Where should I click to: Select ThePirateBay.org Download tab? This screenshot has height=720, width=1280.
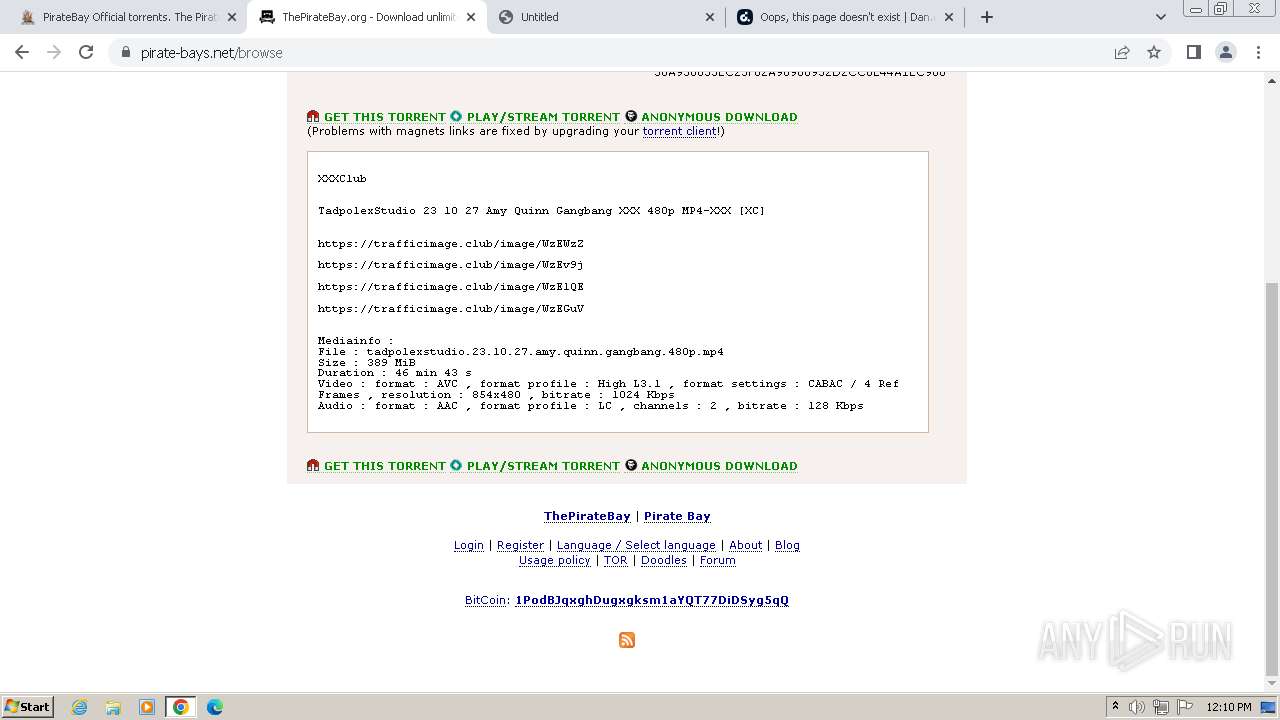[367, 17]
